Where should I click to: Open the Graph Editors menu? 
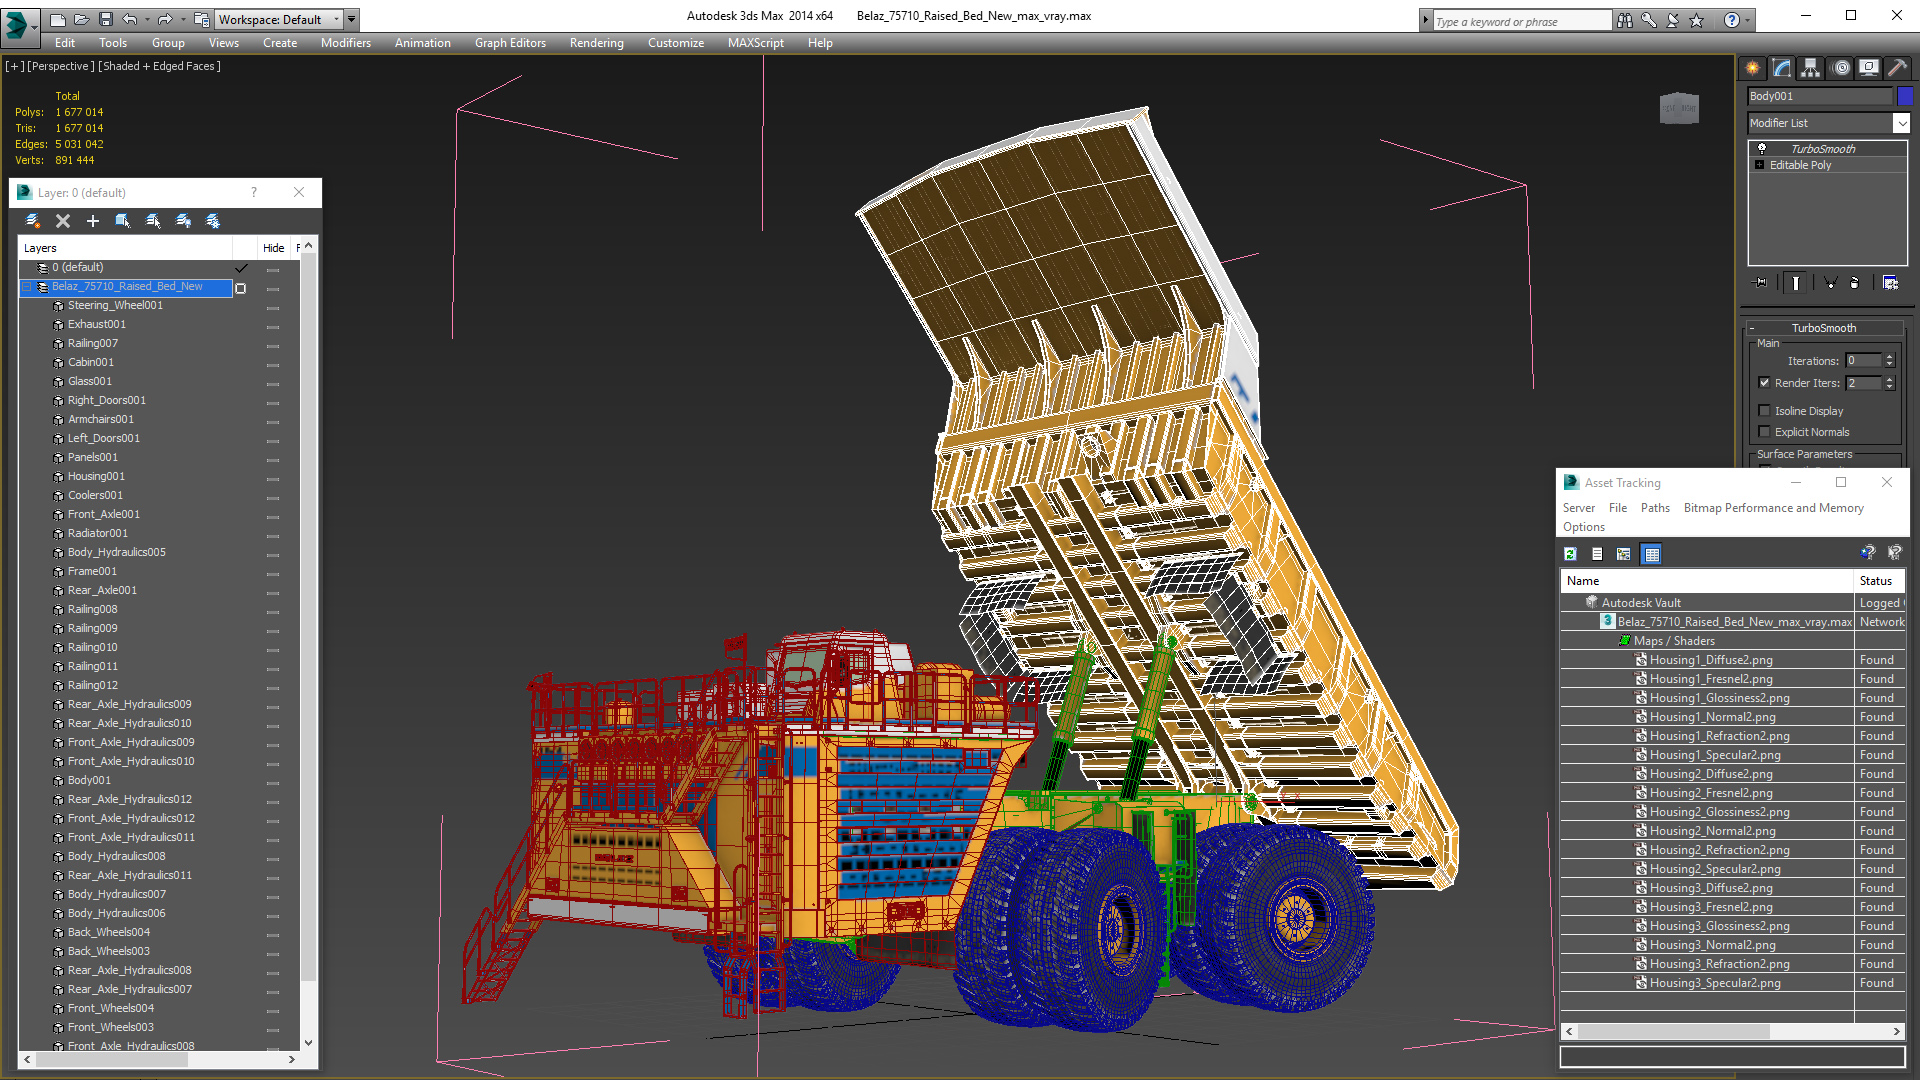tap(510, 43)
